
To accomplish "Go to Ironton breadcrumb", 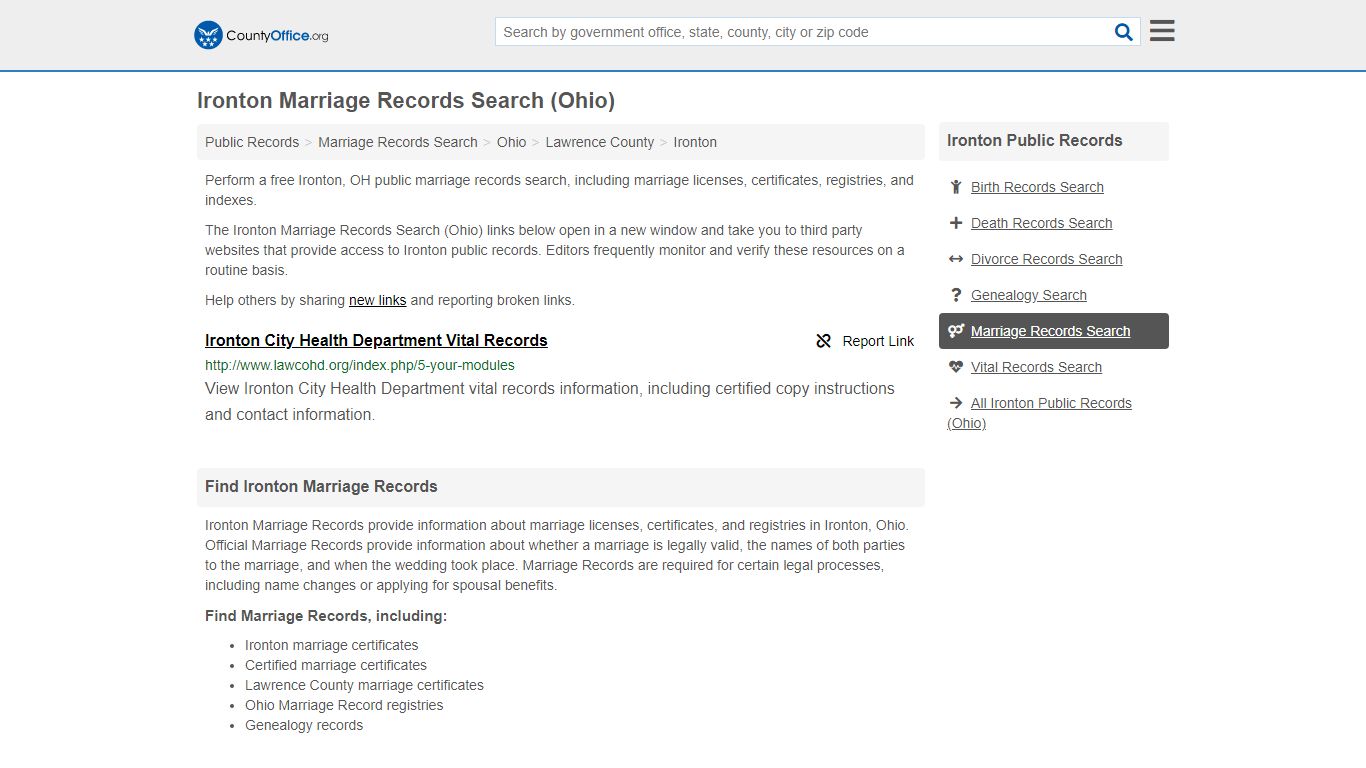I will pos(695,142).
